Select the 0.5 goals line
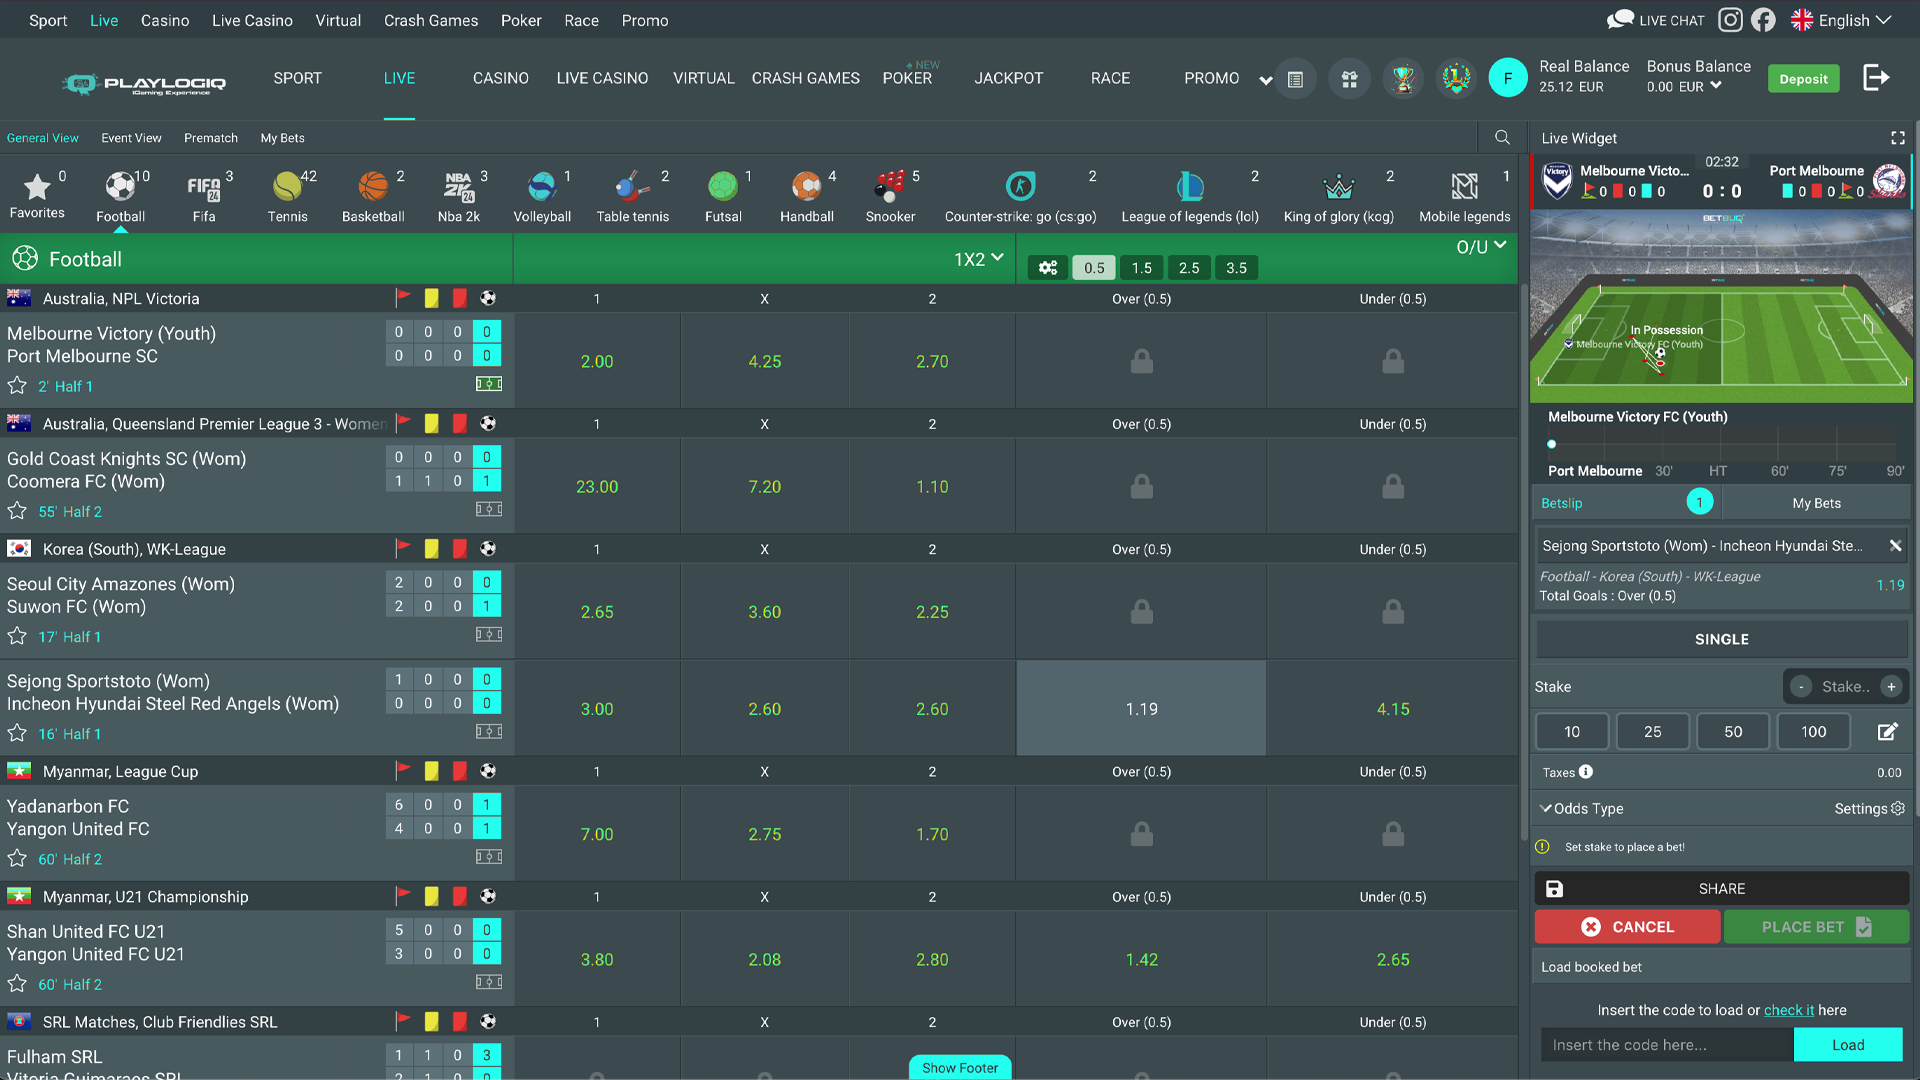Viewport: 1920px width, 1080px height. coord(1094,267)
